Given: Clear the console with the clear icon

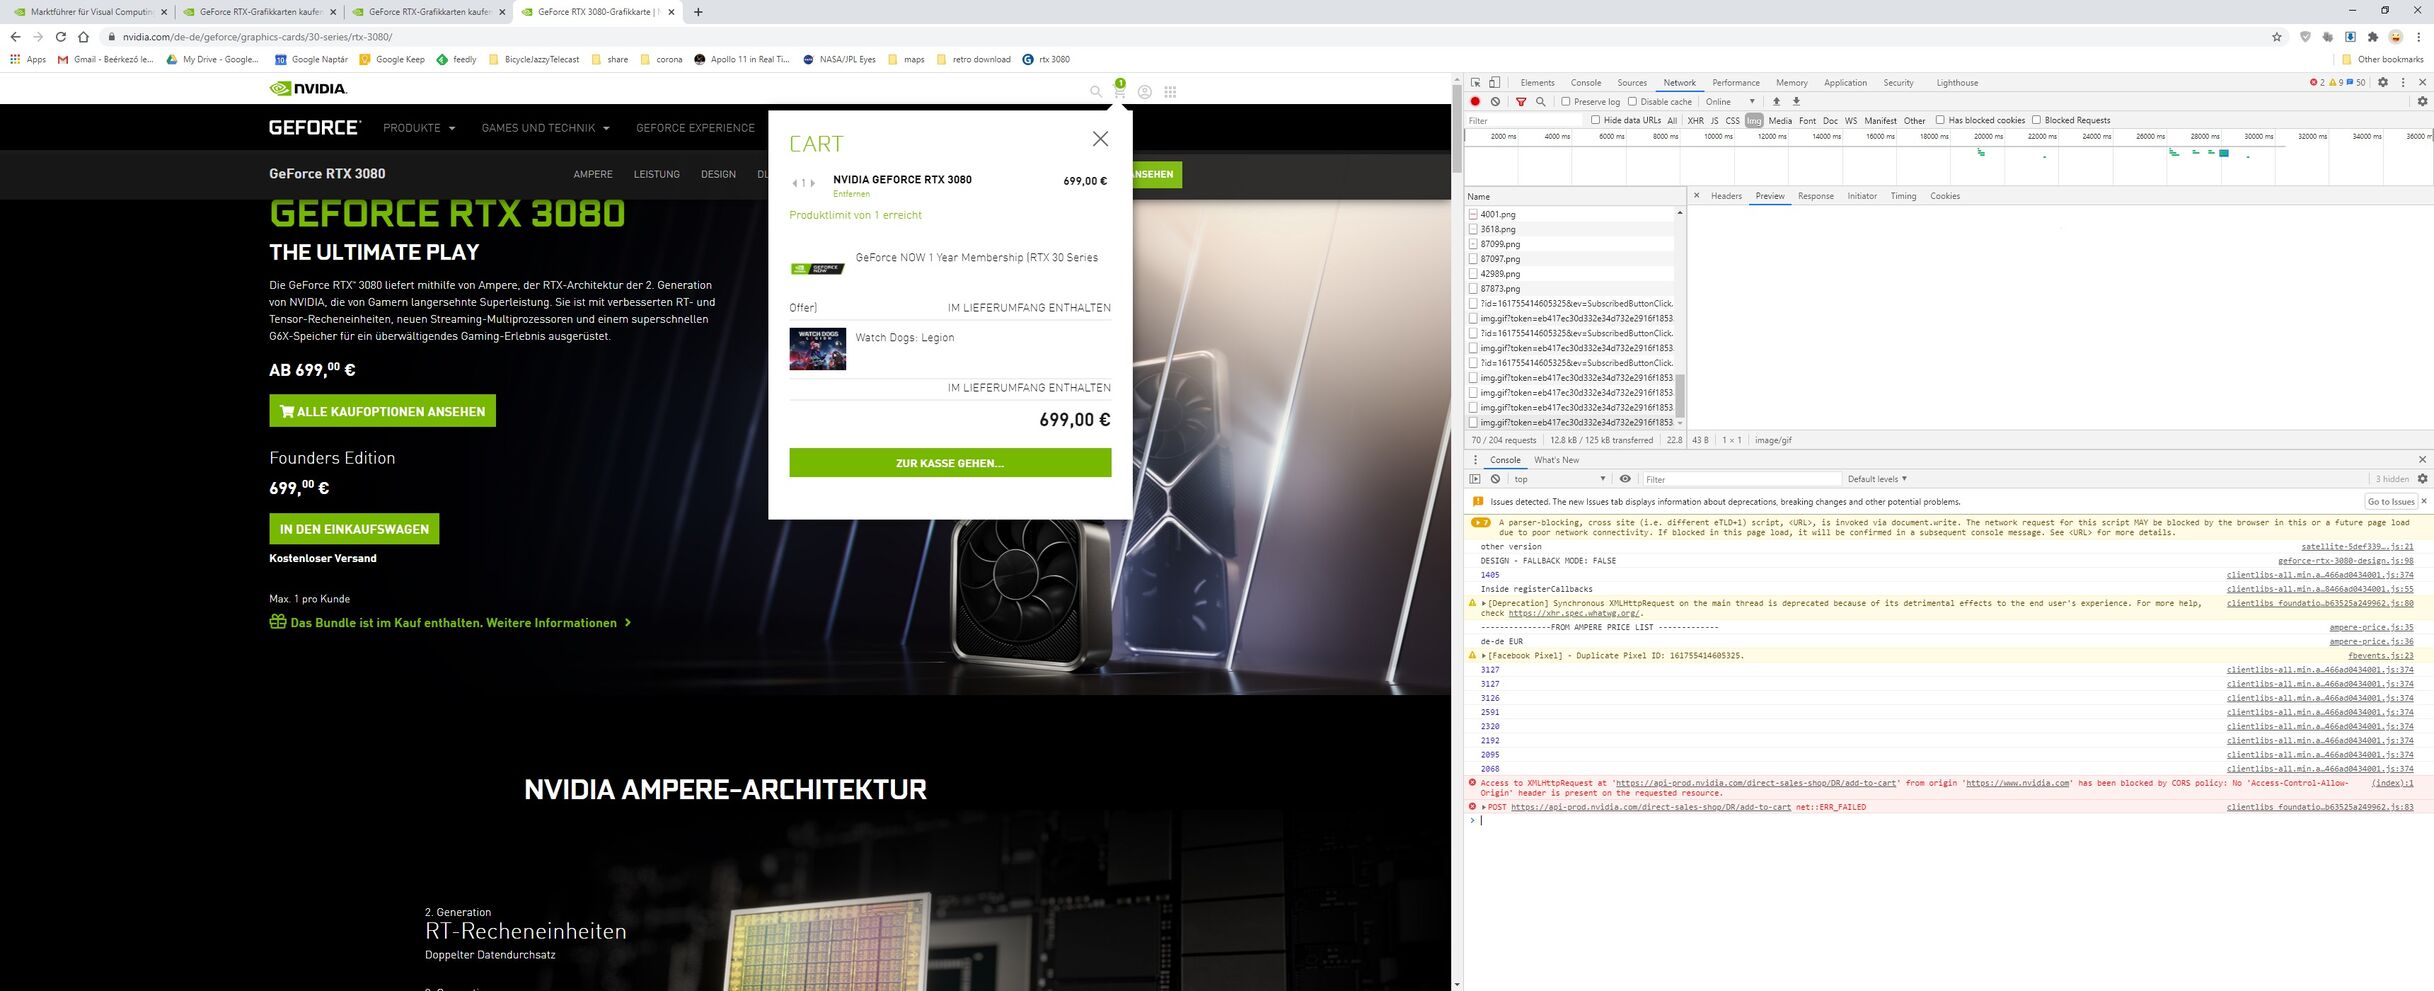Looking at the screenshot, I should [x=1495, y=479].
